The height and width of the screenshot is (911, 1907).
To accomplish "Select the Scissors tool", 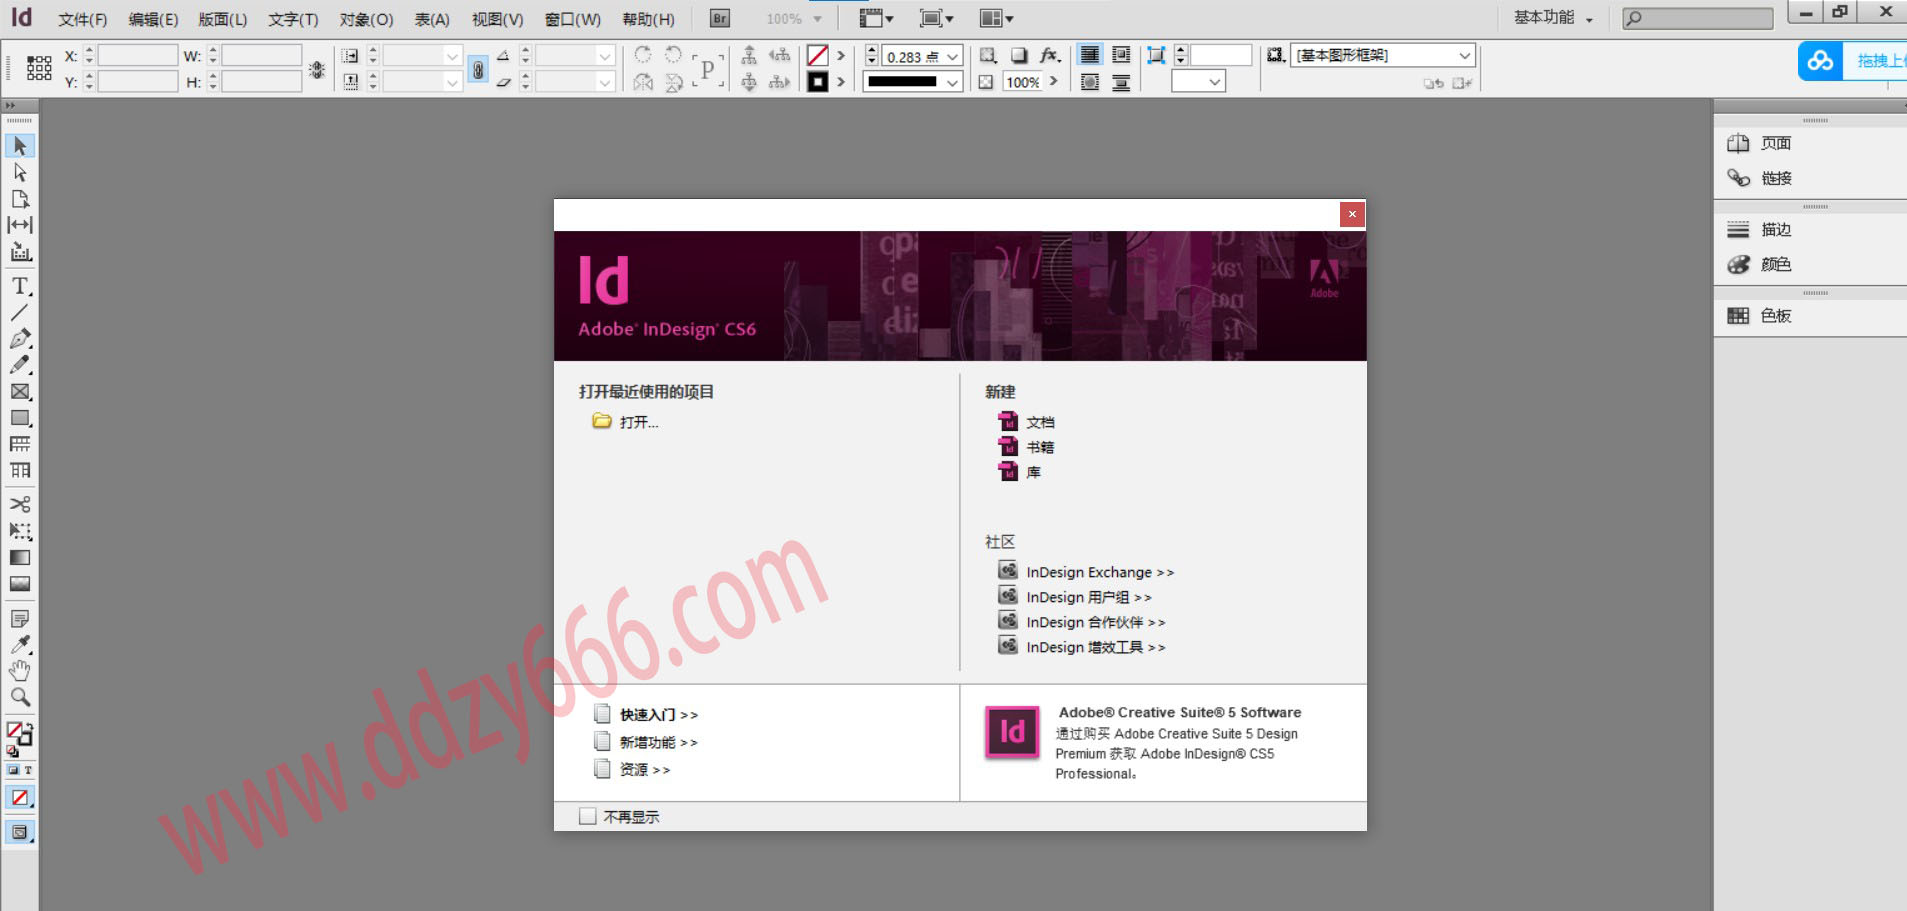I will click(x=20, y=504).
